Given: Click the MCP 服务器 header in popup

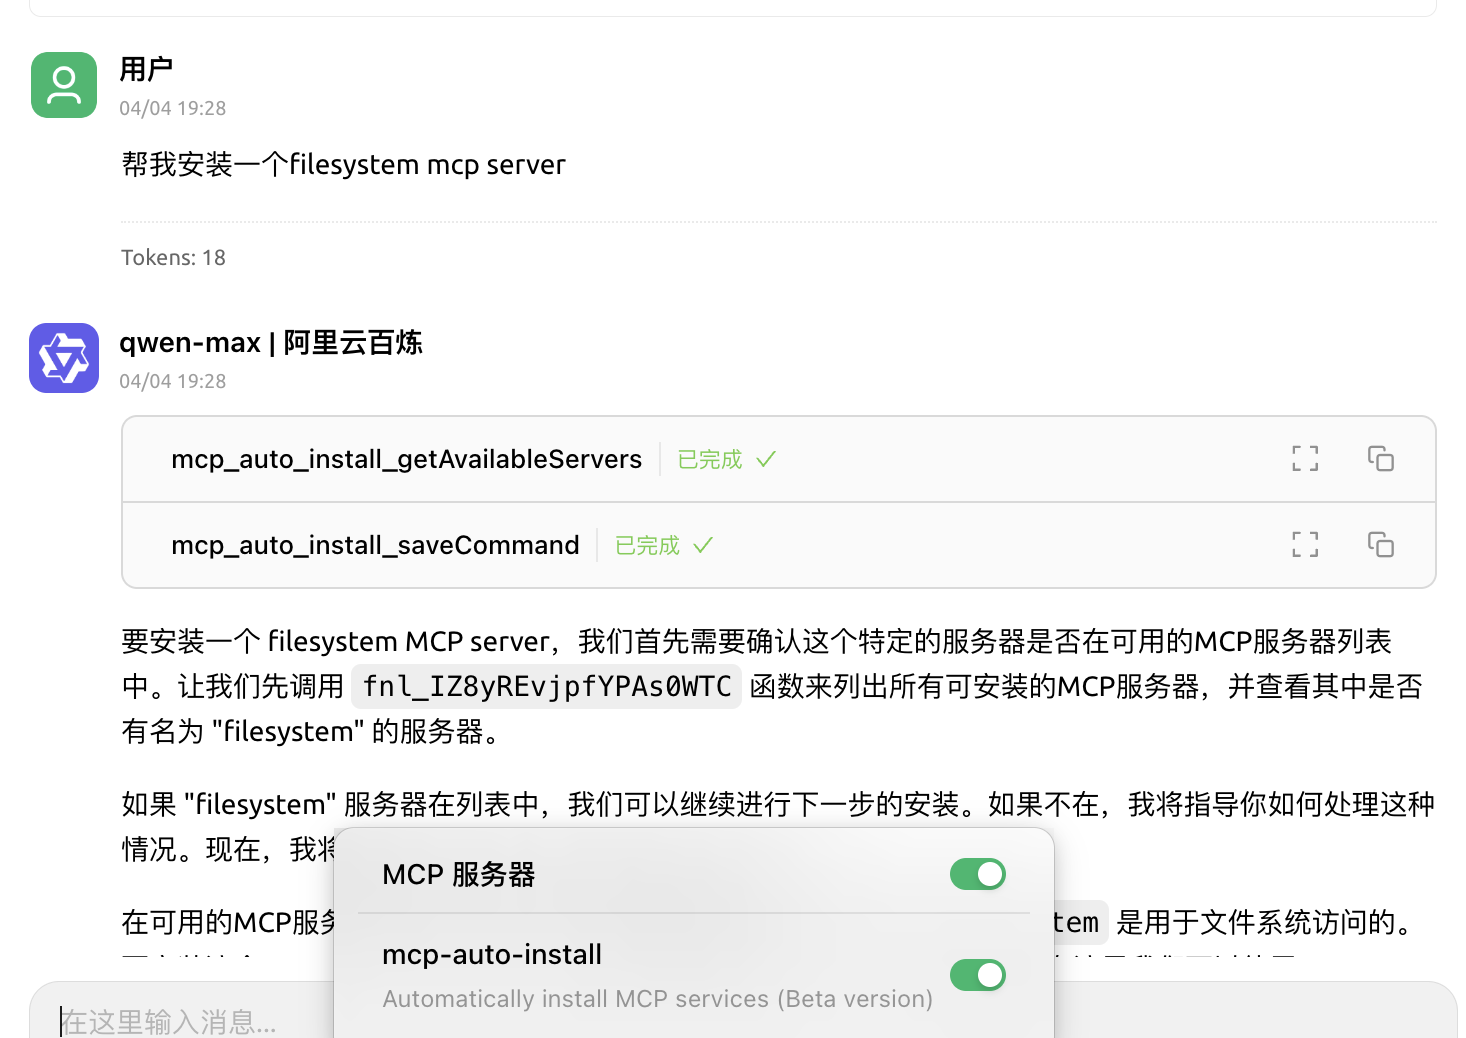Looking at the screenshot, I should (x=459, y=875).
